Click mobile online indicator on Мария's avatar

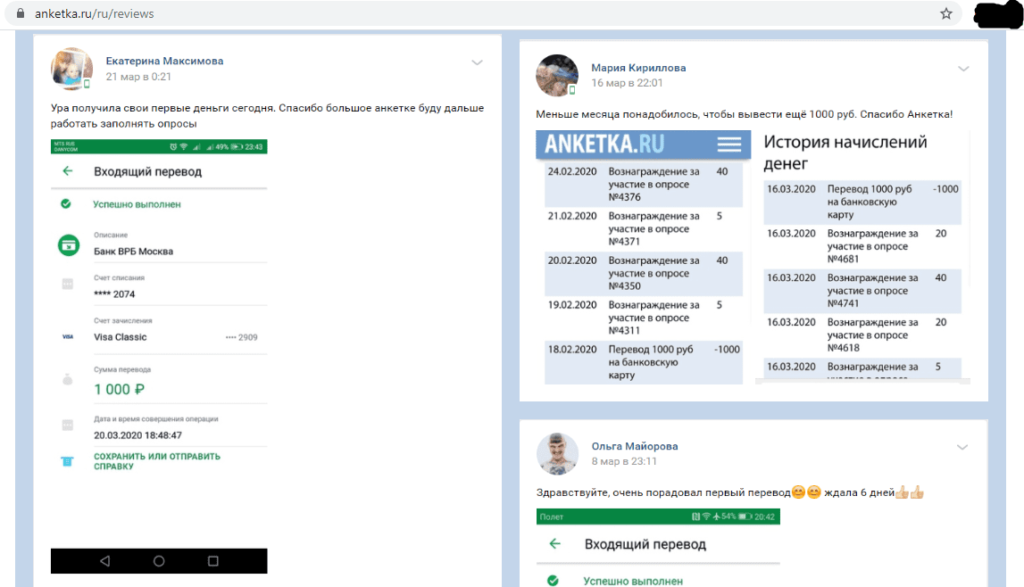[572, 90]
